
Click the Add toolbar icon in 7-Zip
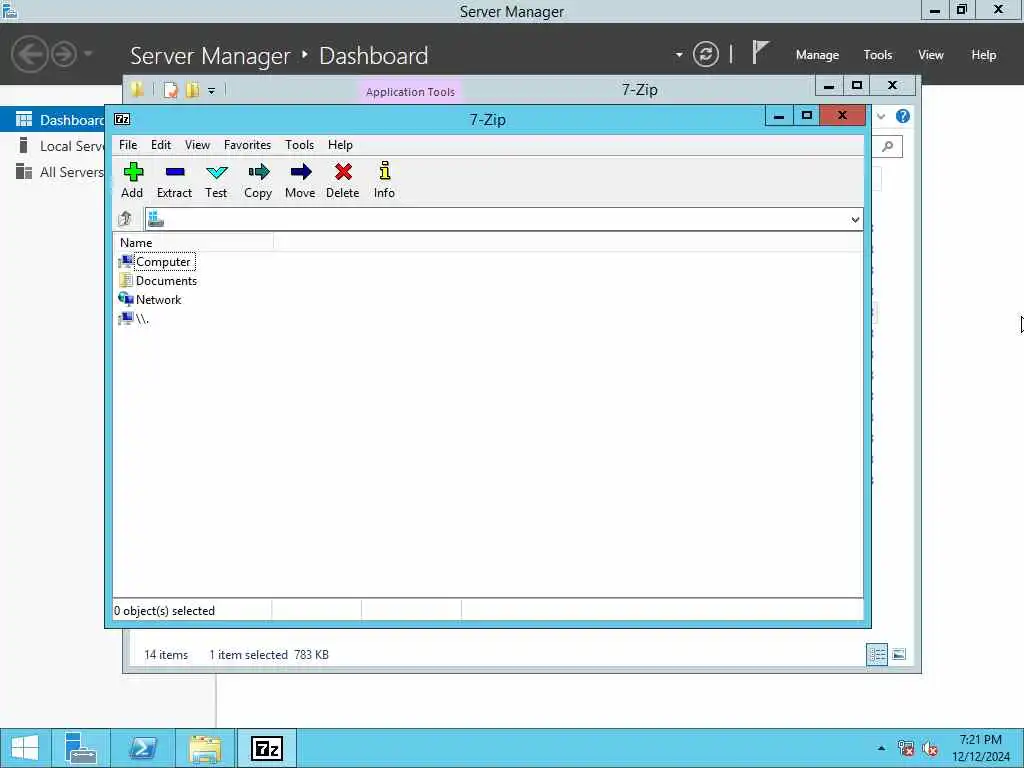click(x=133, y=180)
